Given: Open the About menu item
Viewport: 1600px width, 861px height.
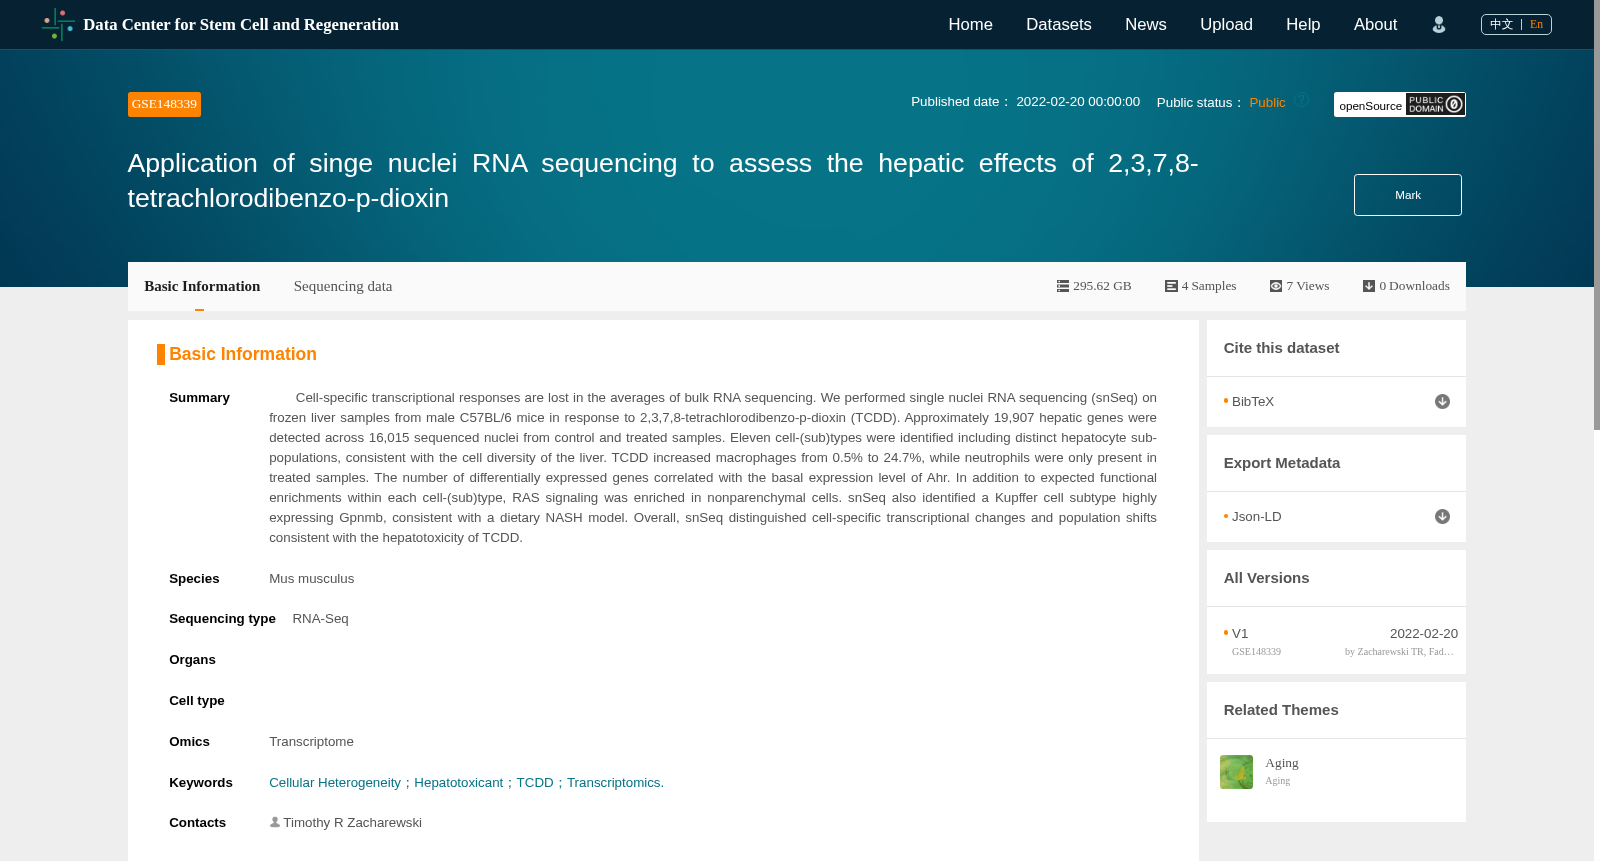Looking at the screenshot, I should (x=1375, y=24).
